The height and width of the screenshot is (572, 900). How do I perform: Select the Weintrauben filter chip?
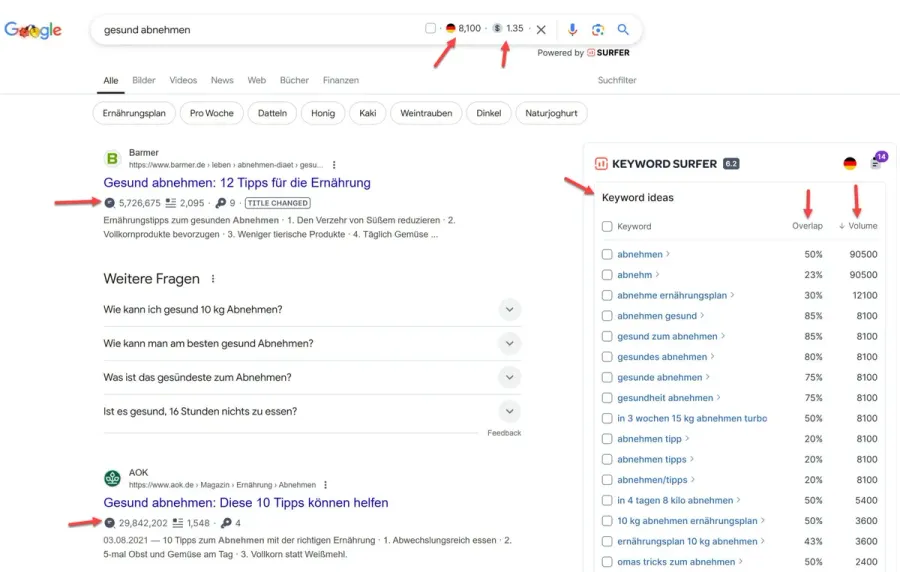click(426, 113)
